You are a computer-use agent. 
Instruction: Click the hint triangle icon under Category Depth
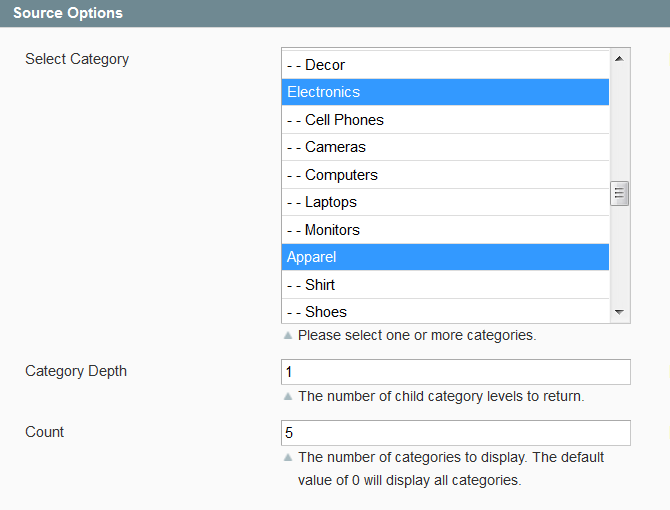coord(288,396)
